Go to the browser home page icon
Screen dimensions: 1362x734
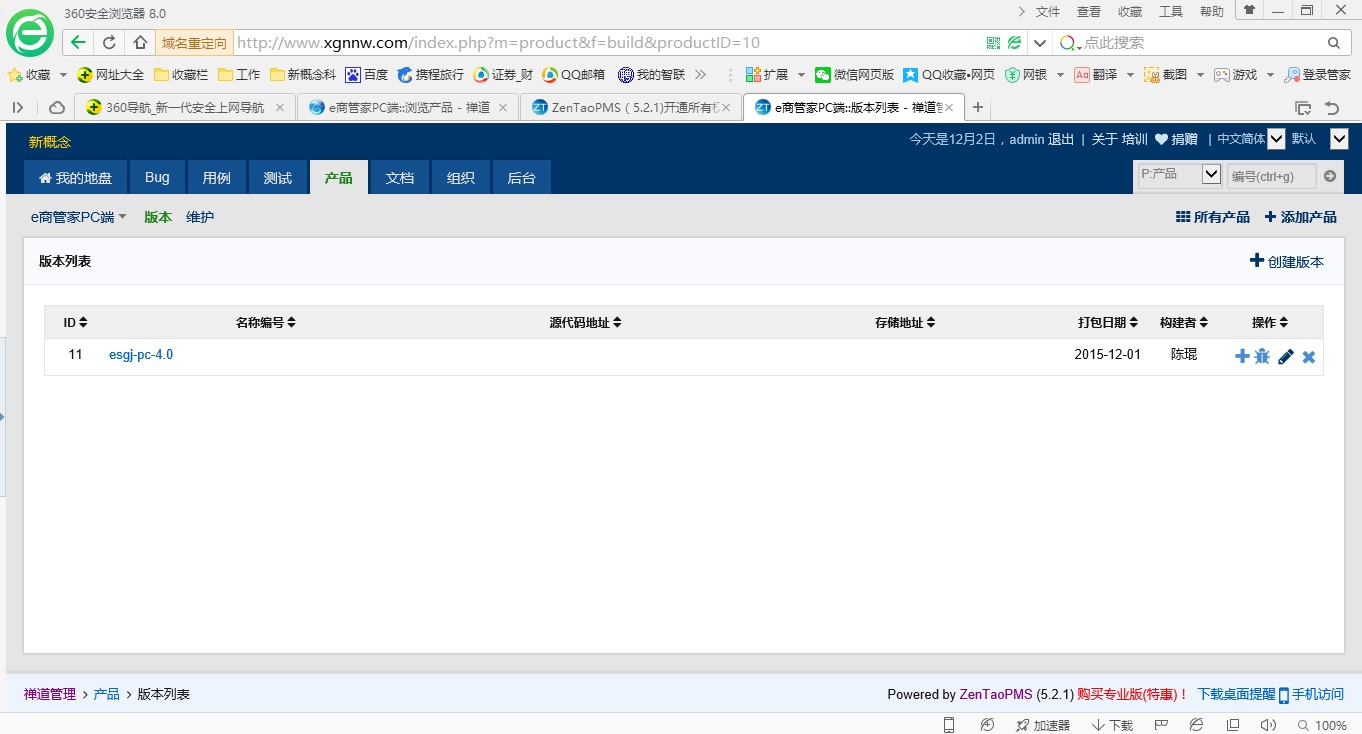point(140,43)
